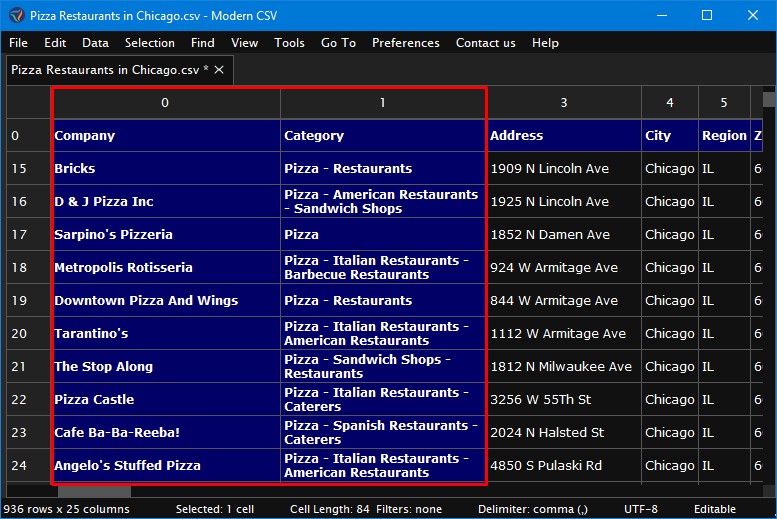Open the Find menu
Image resolution: width=777 pixels, height=519 pixels.
click(203, 43)
